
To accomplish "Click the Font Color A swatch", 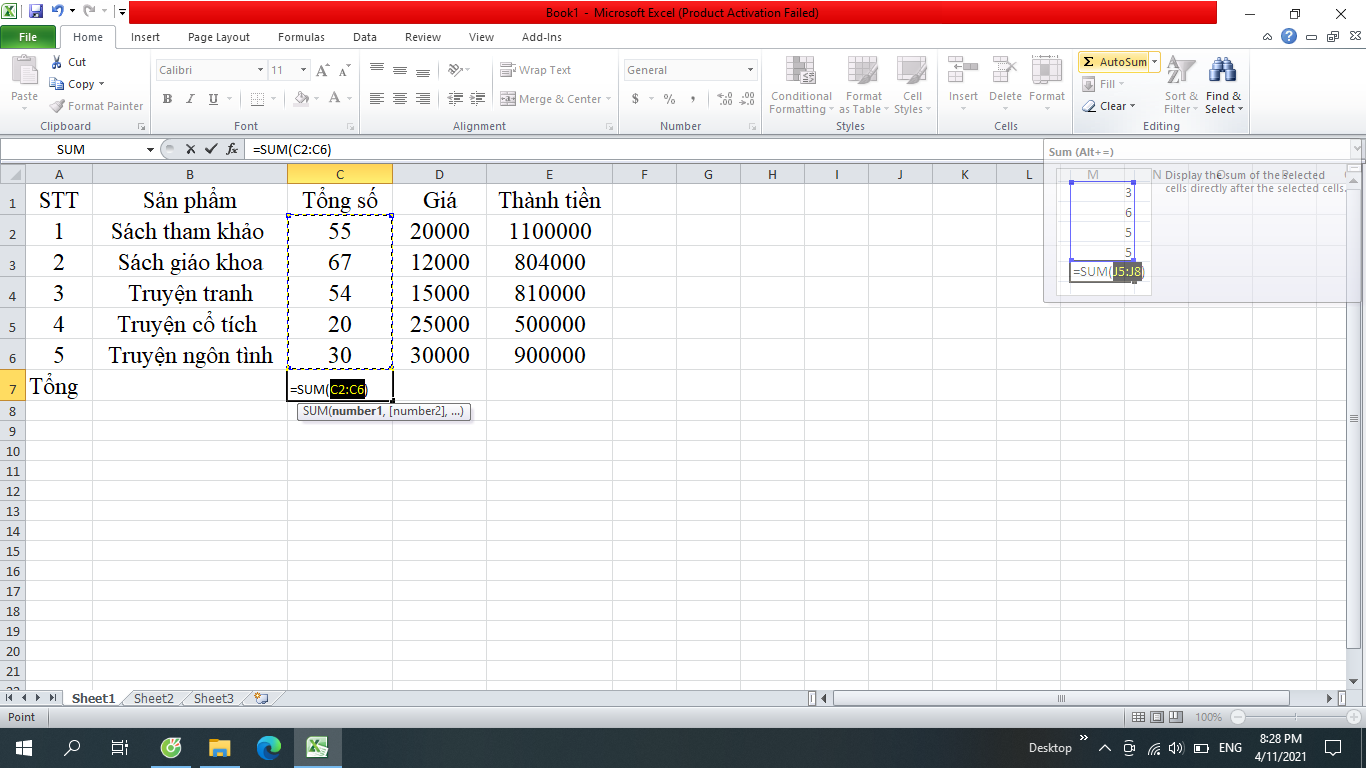I will (334, 99).
